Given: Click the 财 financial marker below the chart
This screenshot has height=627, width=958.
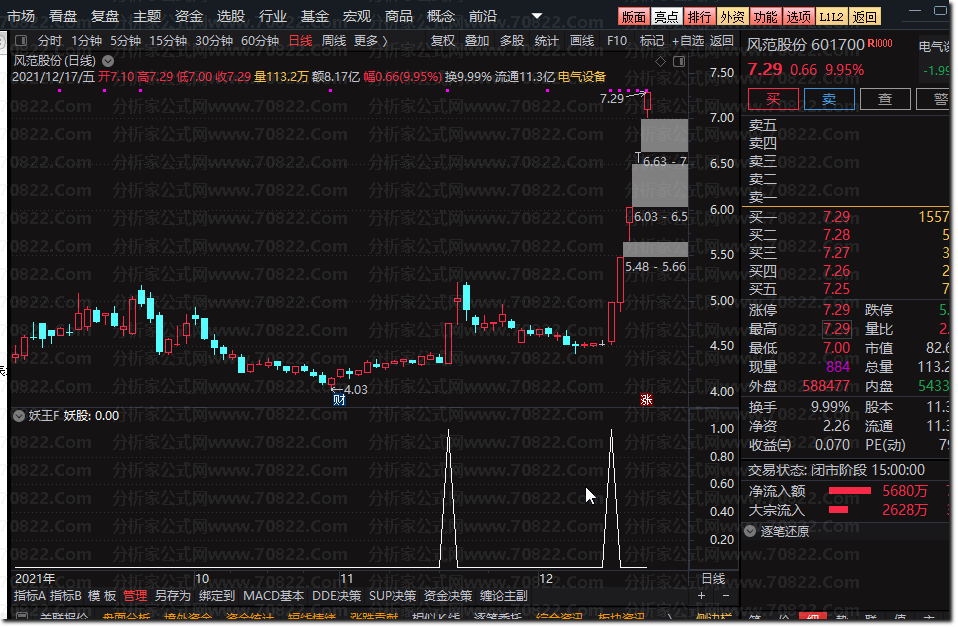Looking at the screenshot, I should point(339,400).
